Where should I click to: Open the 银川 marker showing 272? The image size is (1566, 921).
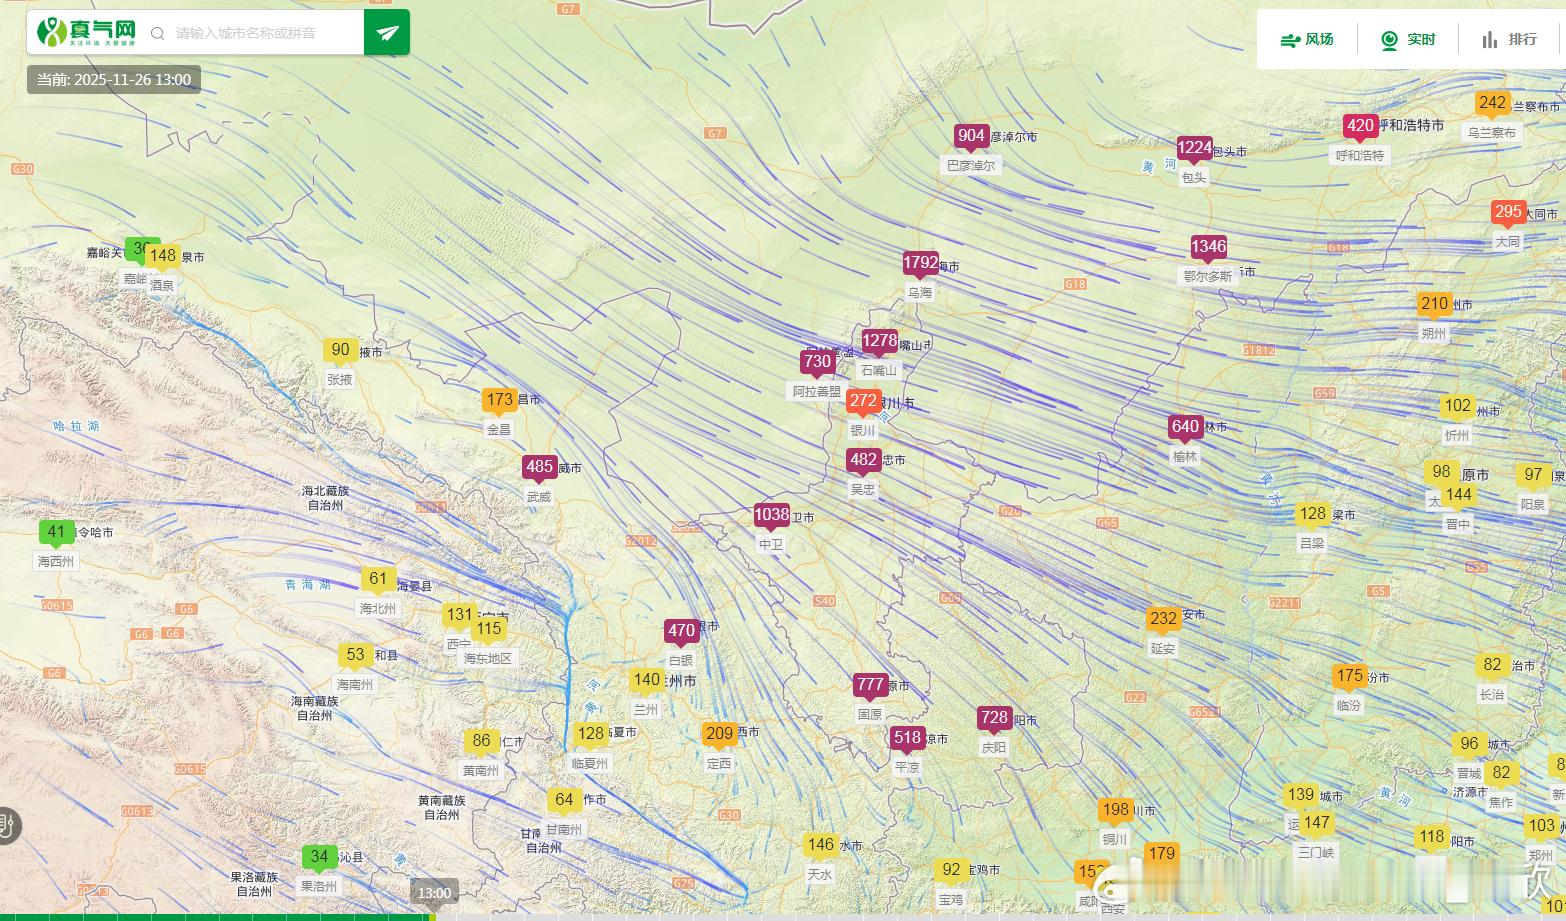point(863,401)
